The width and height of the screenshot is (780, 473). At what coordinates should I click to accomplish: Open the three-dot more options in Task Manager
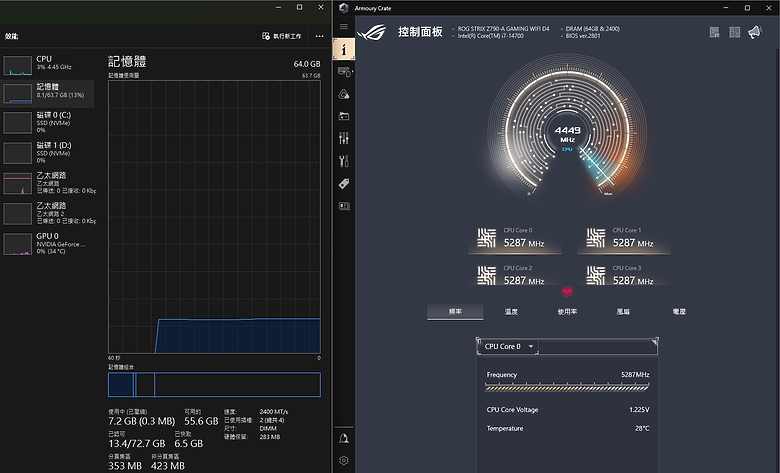pyautogui.click(x=319, y=36)
